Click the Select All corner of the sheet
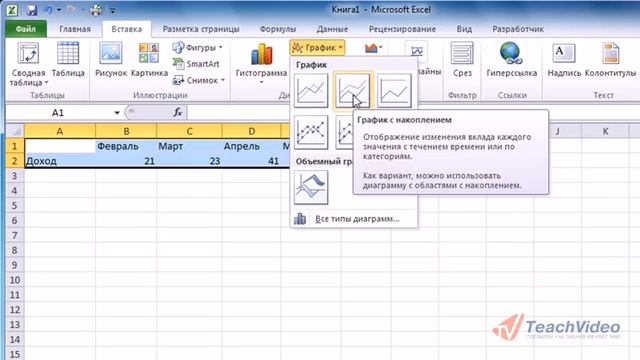Screen dimensions: 640x360 pyautogui.click(x=15, y=131)
